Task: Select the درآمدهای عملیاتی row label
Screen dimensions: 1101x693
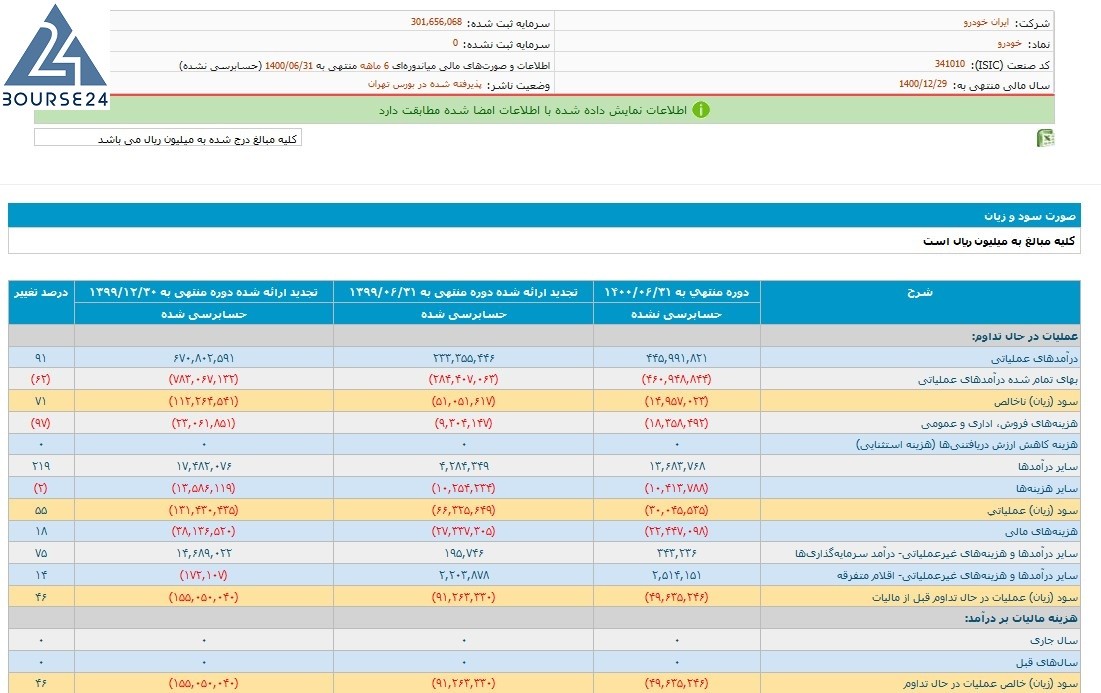Action: 1034,358
